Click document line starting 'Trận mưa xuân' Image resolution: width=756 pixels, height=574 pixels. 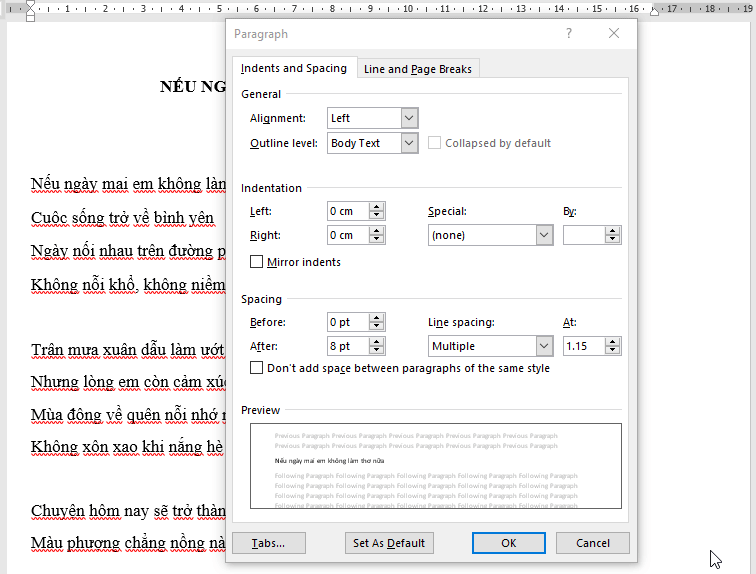(128, 350)
